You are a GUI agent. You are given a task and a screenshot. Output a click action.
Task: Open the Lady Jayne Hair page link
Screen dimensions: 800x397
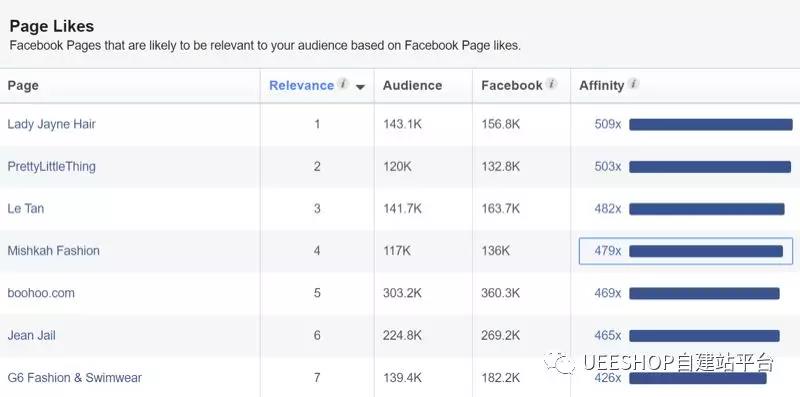click(52, 125)
